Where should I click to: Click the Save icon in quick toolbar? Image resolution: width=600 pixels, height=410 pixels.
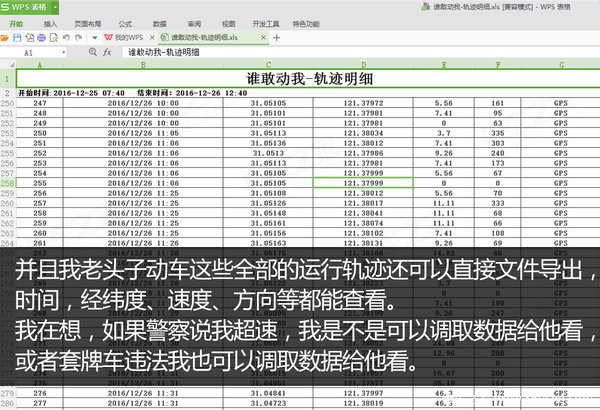tap(17, 35)
